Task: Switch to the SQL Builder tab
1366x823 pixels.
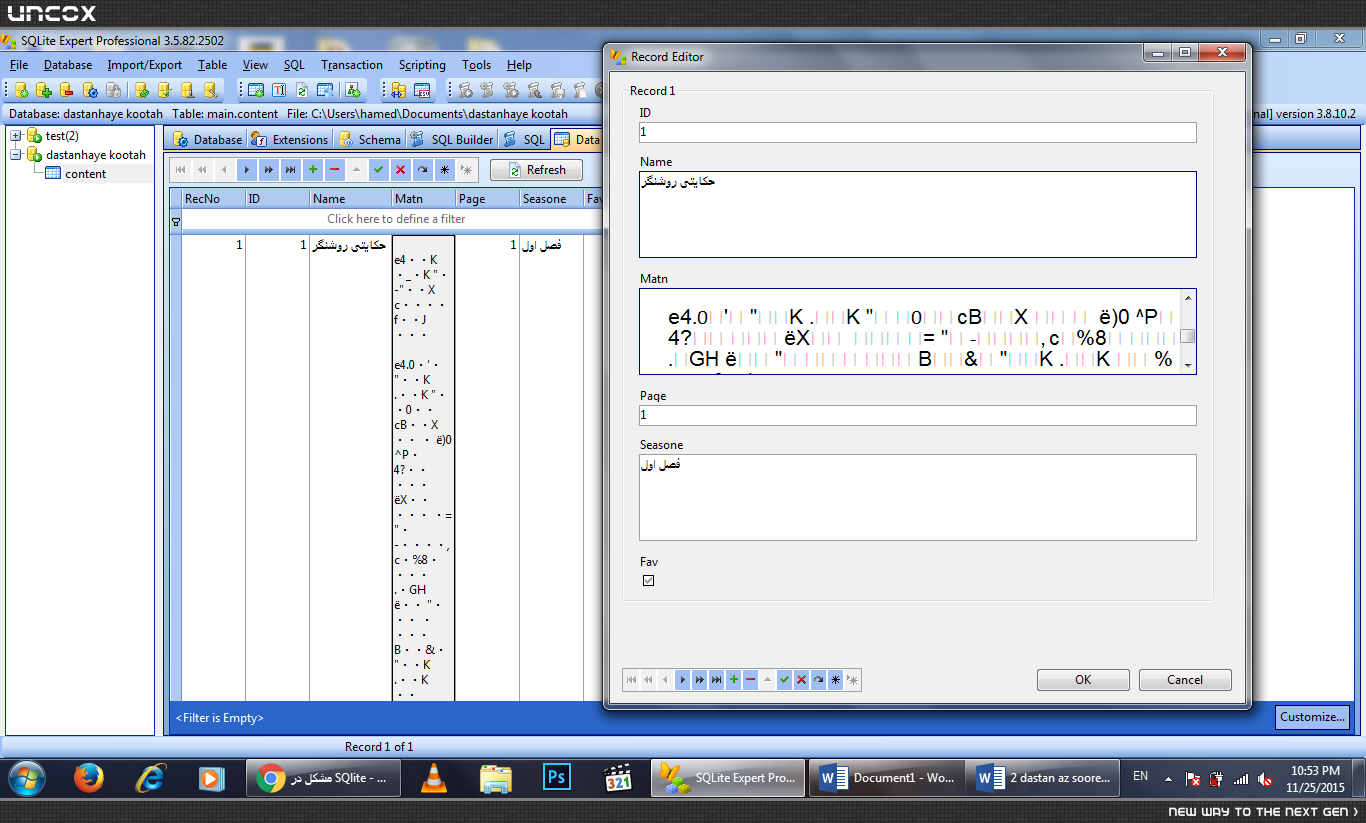Action: [452, 140]
